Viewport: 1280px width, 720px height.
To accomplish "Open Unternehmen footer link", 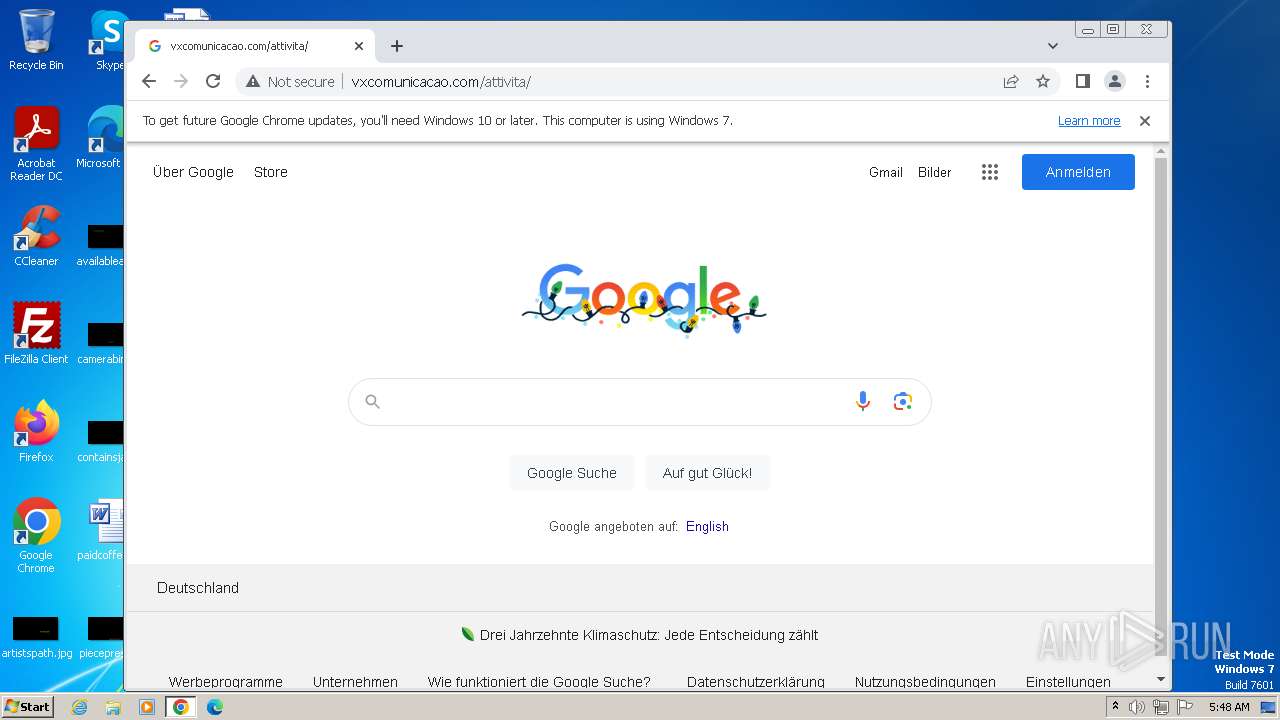I will [355, 682].
